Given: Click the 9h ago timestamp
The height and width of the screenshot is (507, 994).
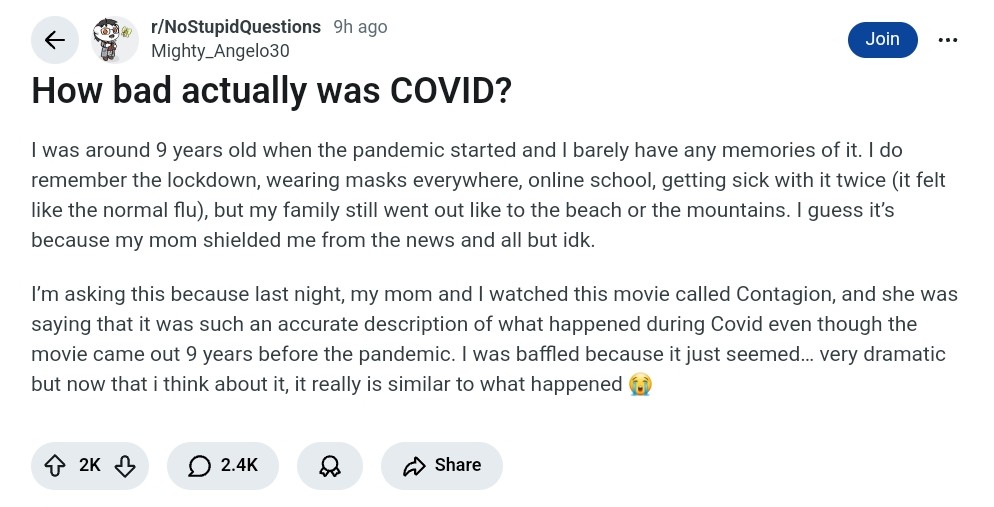Looking at the screenshot, I should pos(360,27).
